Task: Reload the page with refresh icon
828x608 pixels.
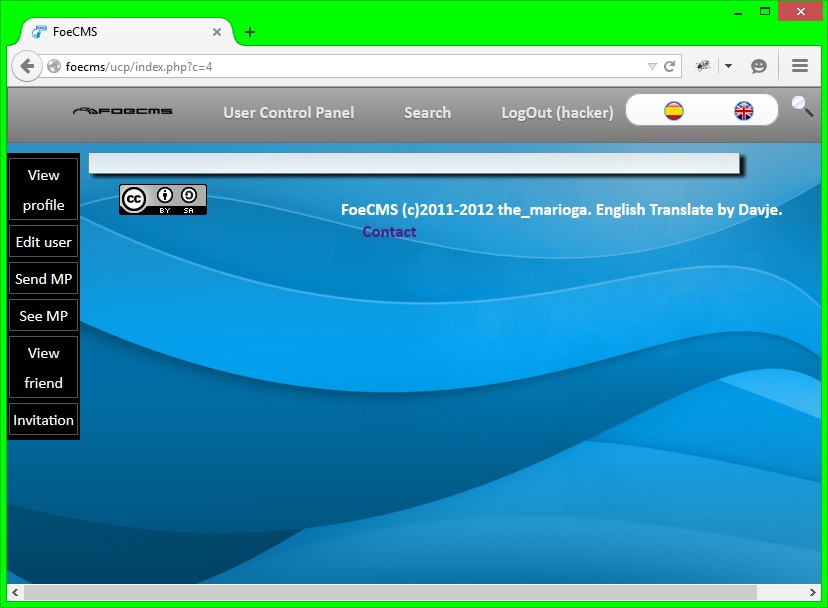Action: click(x=670, y=67)
